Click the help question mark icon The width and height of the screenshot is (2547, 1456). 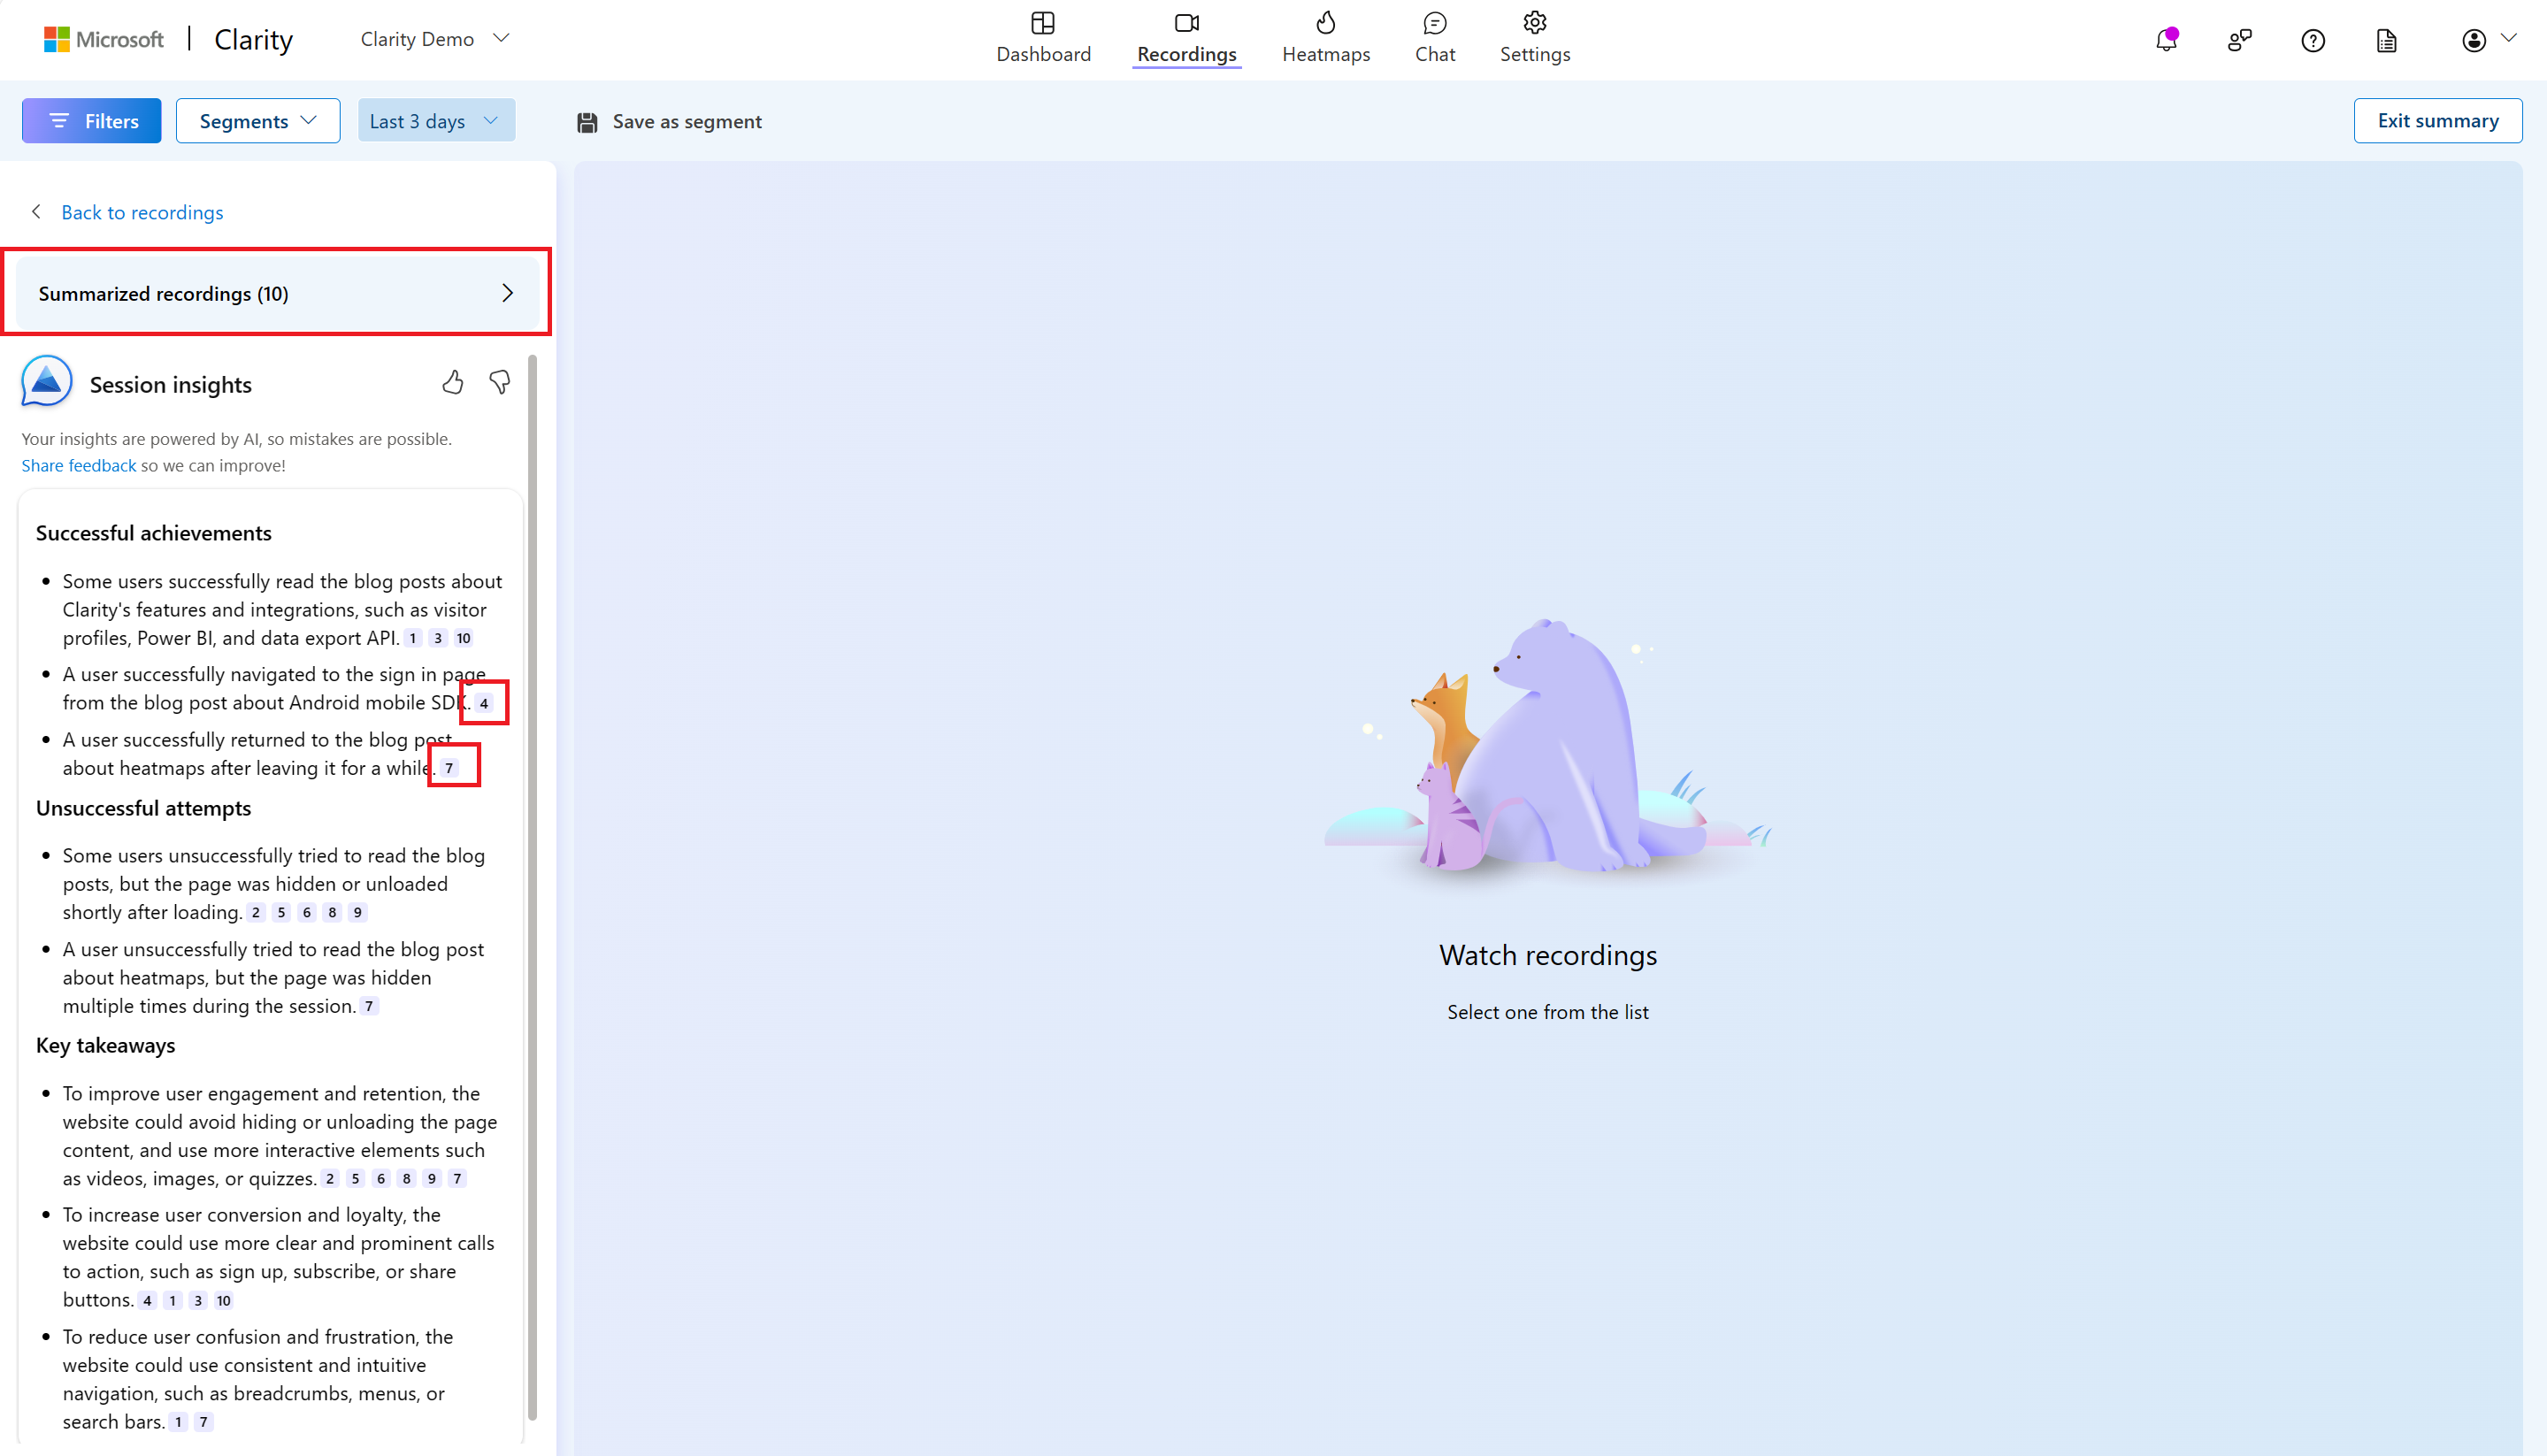(x=2313, y=39)
